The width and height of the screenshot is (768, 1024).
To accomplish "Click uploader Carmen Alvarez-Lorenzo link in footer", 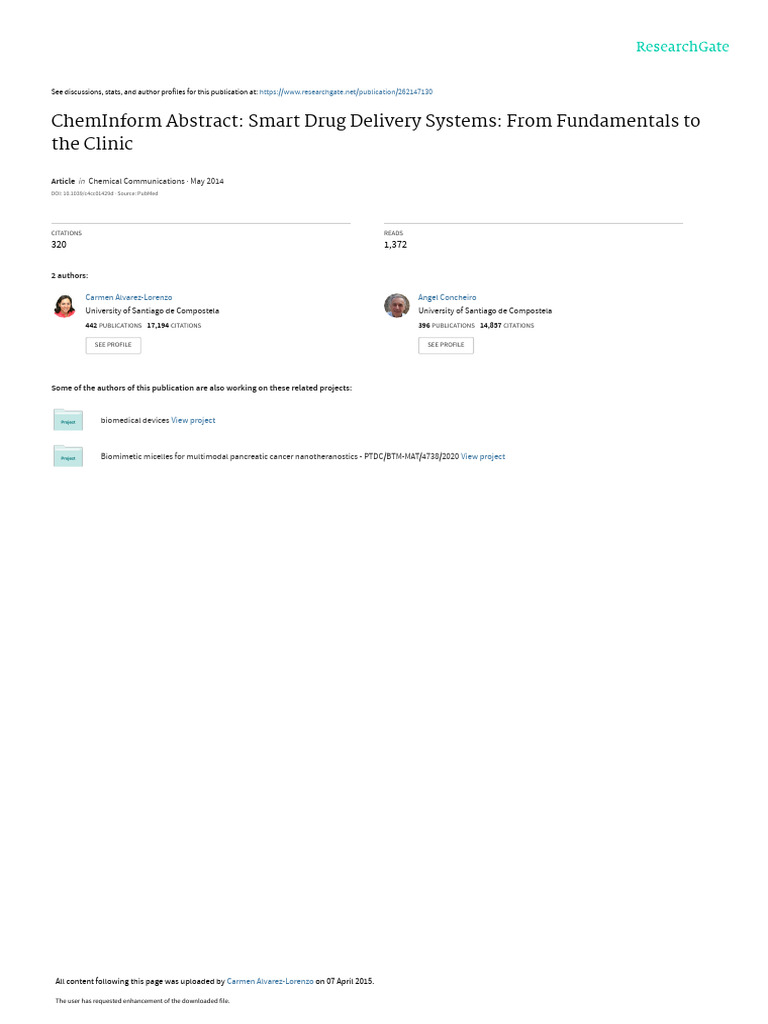I will (270, 981).
